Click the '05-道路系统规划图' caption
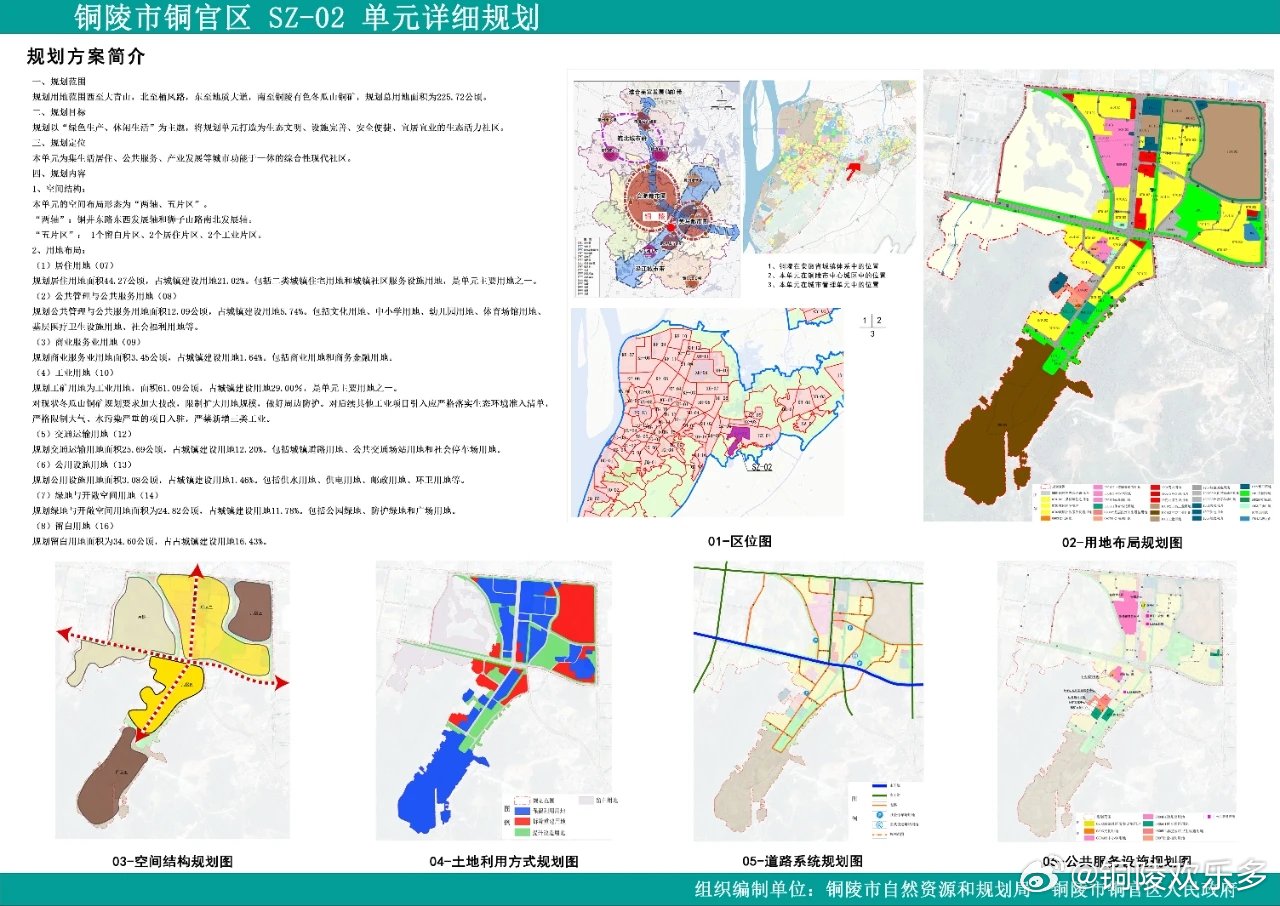The height and width of the screenshot is (906, 1280). (802, 861)
